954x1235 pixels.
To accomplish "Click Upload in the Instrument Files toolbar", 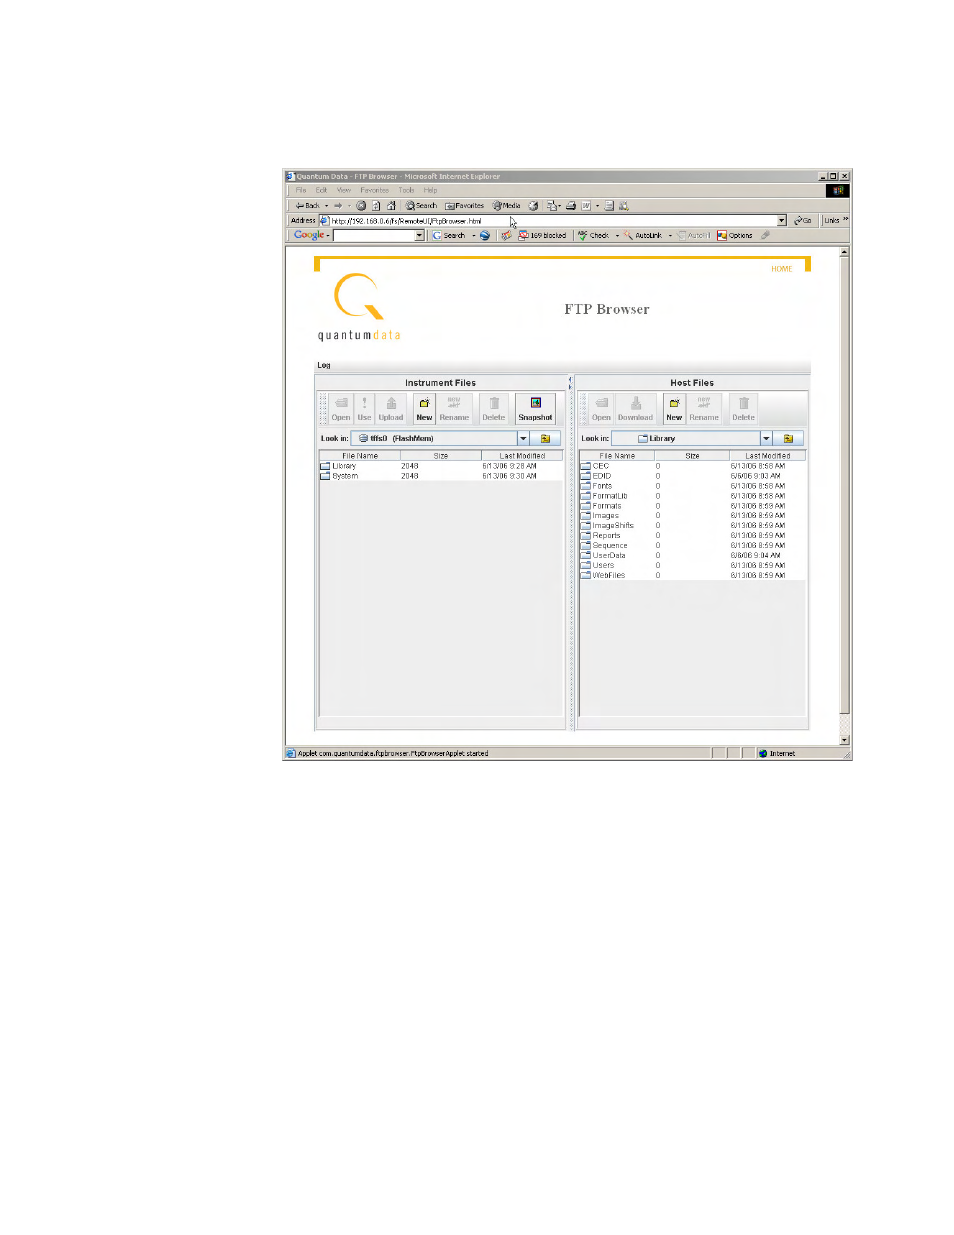I will (391, 408).
